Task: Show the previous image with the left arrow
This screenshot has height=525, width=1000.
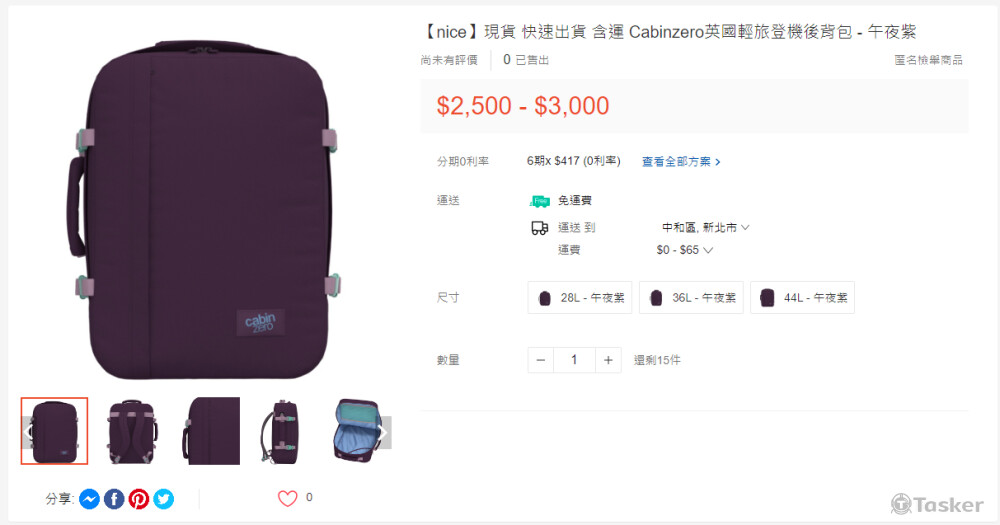Action: 28,433
